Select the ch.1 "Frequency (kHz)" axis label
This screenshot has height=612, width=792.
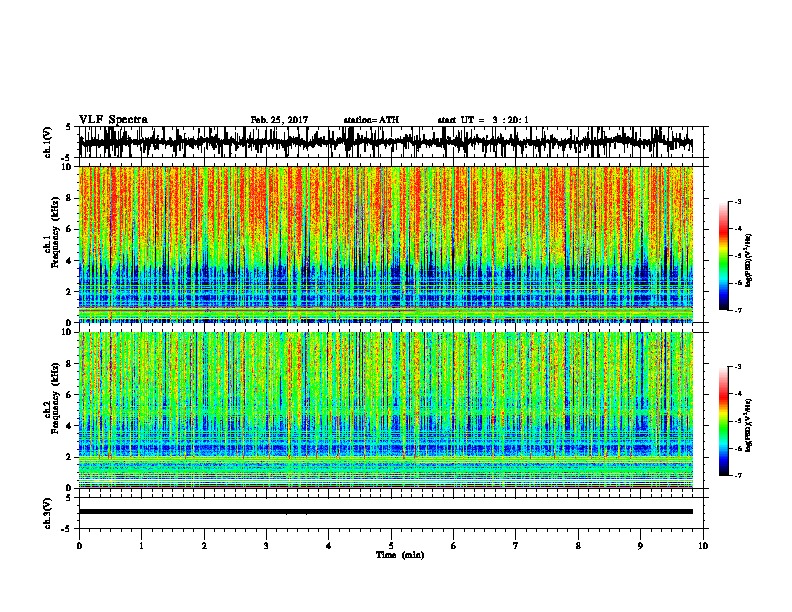[55, 232]
